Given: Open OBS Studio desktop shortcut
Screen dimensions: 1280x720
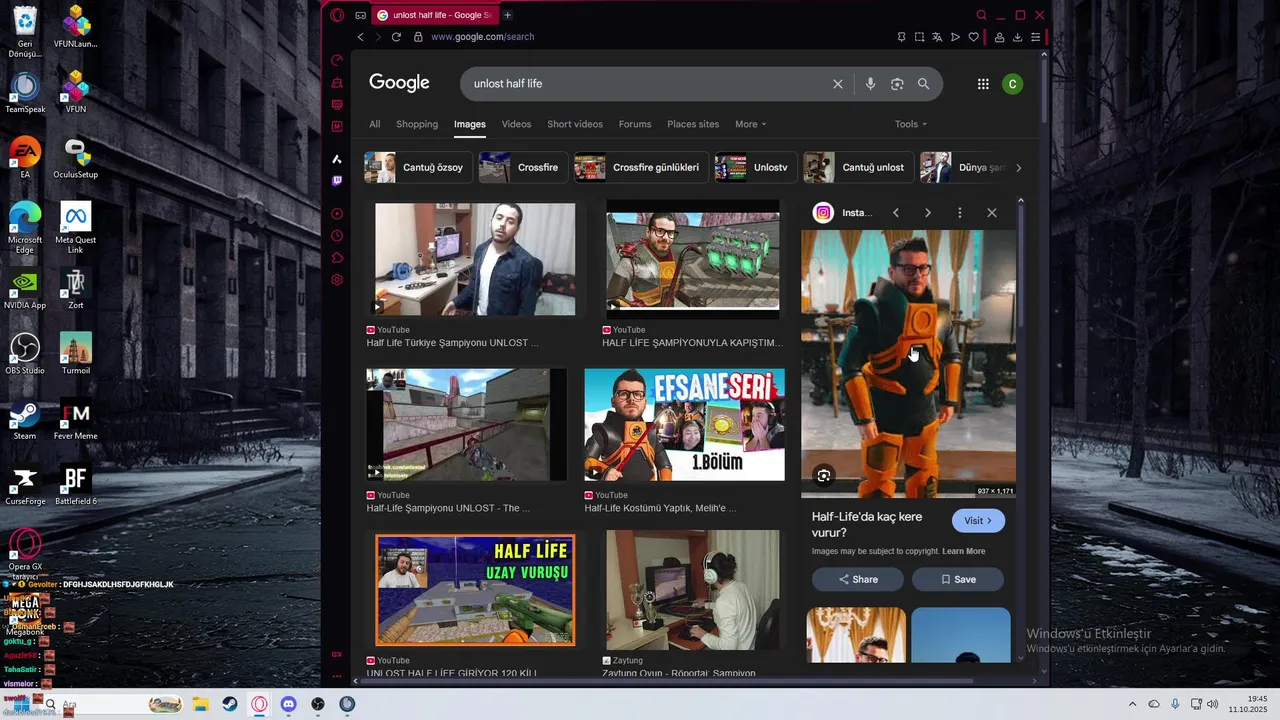Looking at the screenshot, I should (25, 354).
